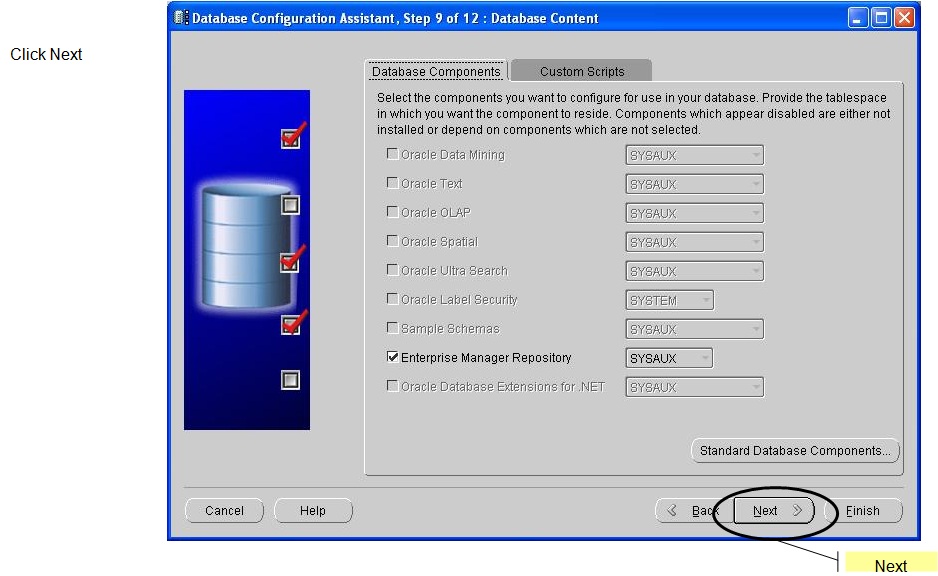This screenshot has height=576, width=938.
Task: Click the yellow Next callout label
Action: click(890, 564)
